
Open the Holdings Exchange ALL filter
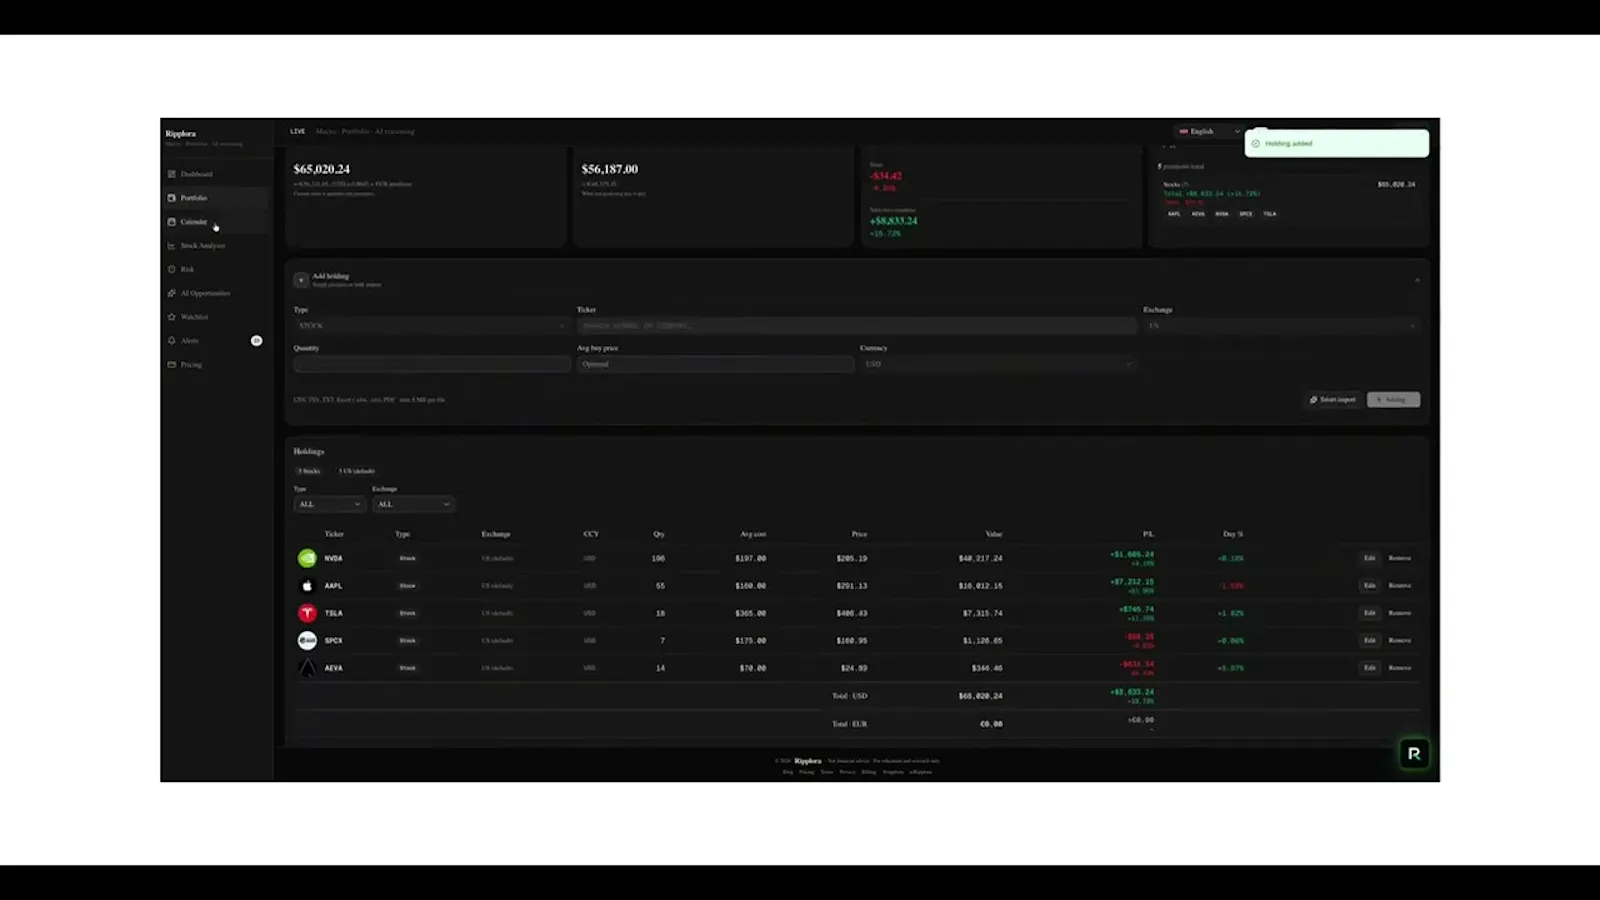413,505
